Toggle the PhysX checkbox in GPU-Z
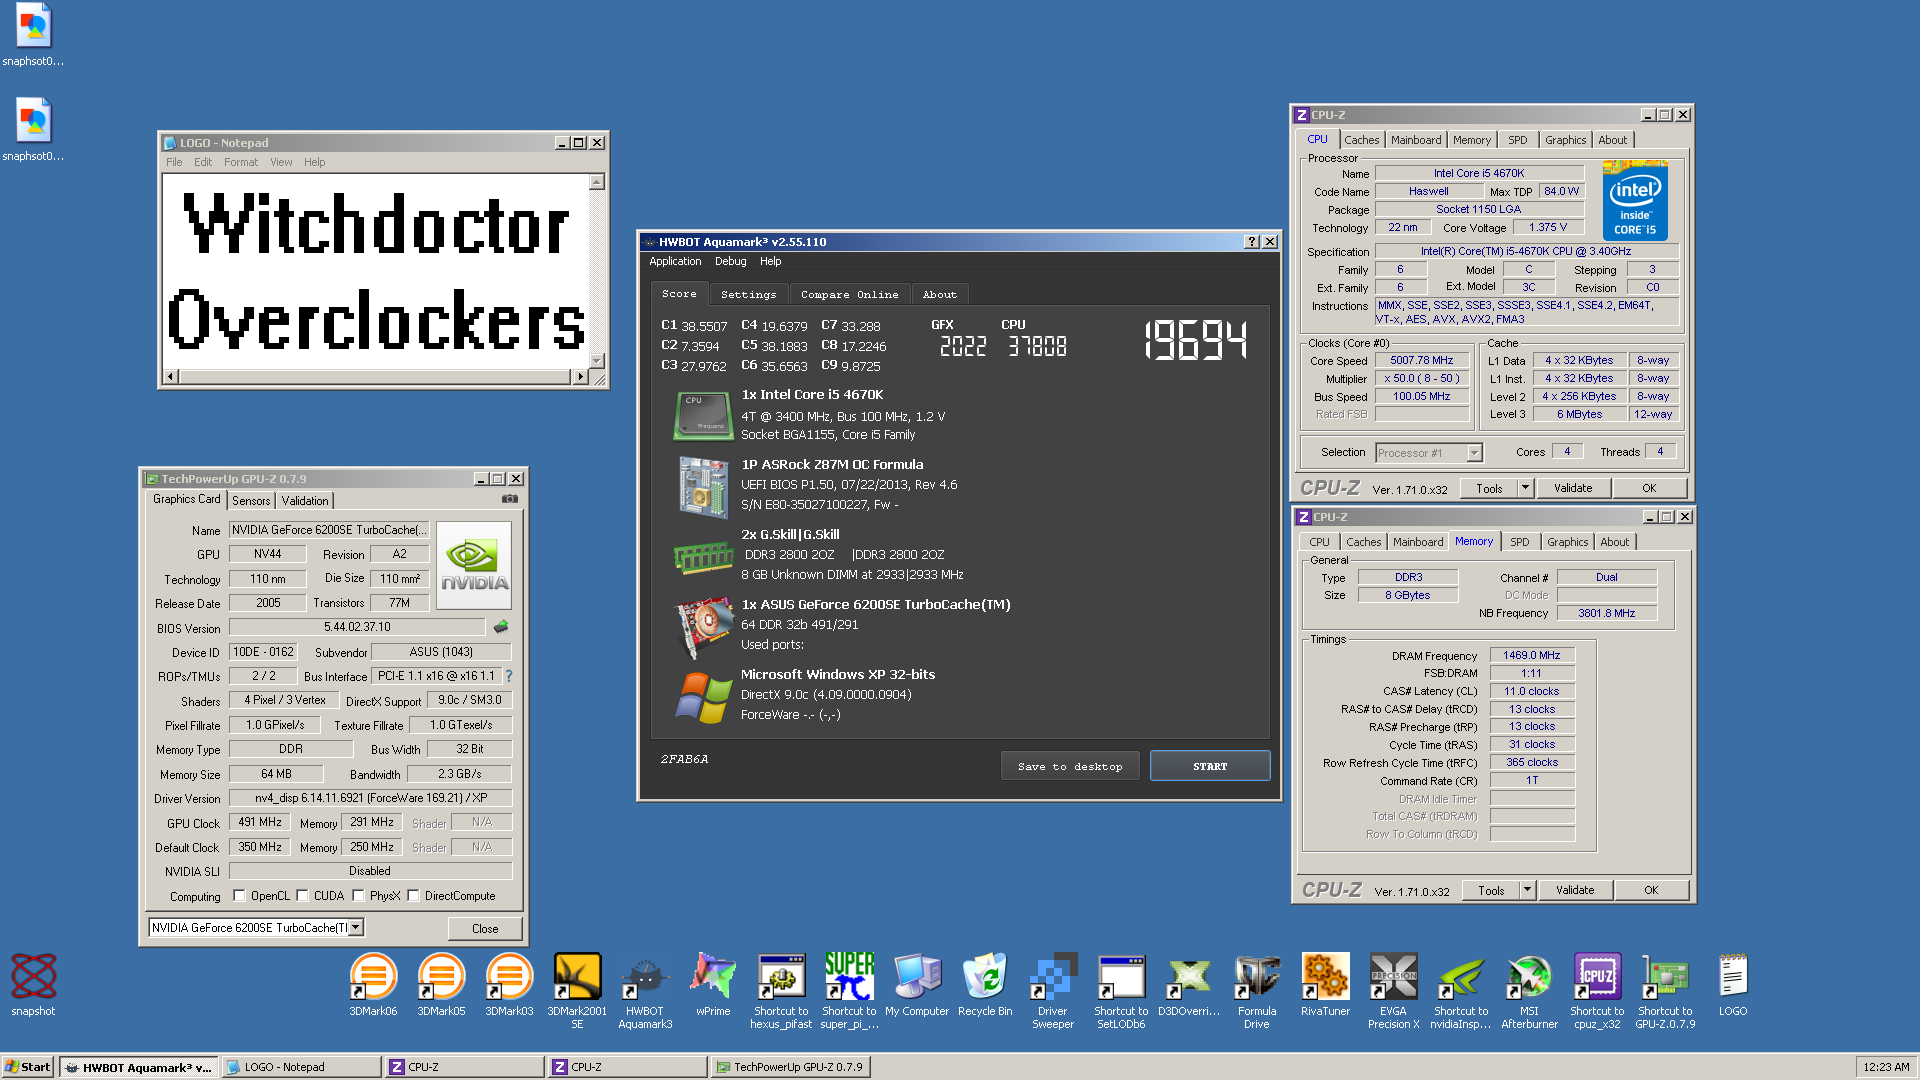1920x1080 pixels. click(x=358, y=896)
